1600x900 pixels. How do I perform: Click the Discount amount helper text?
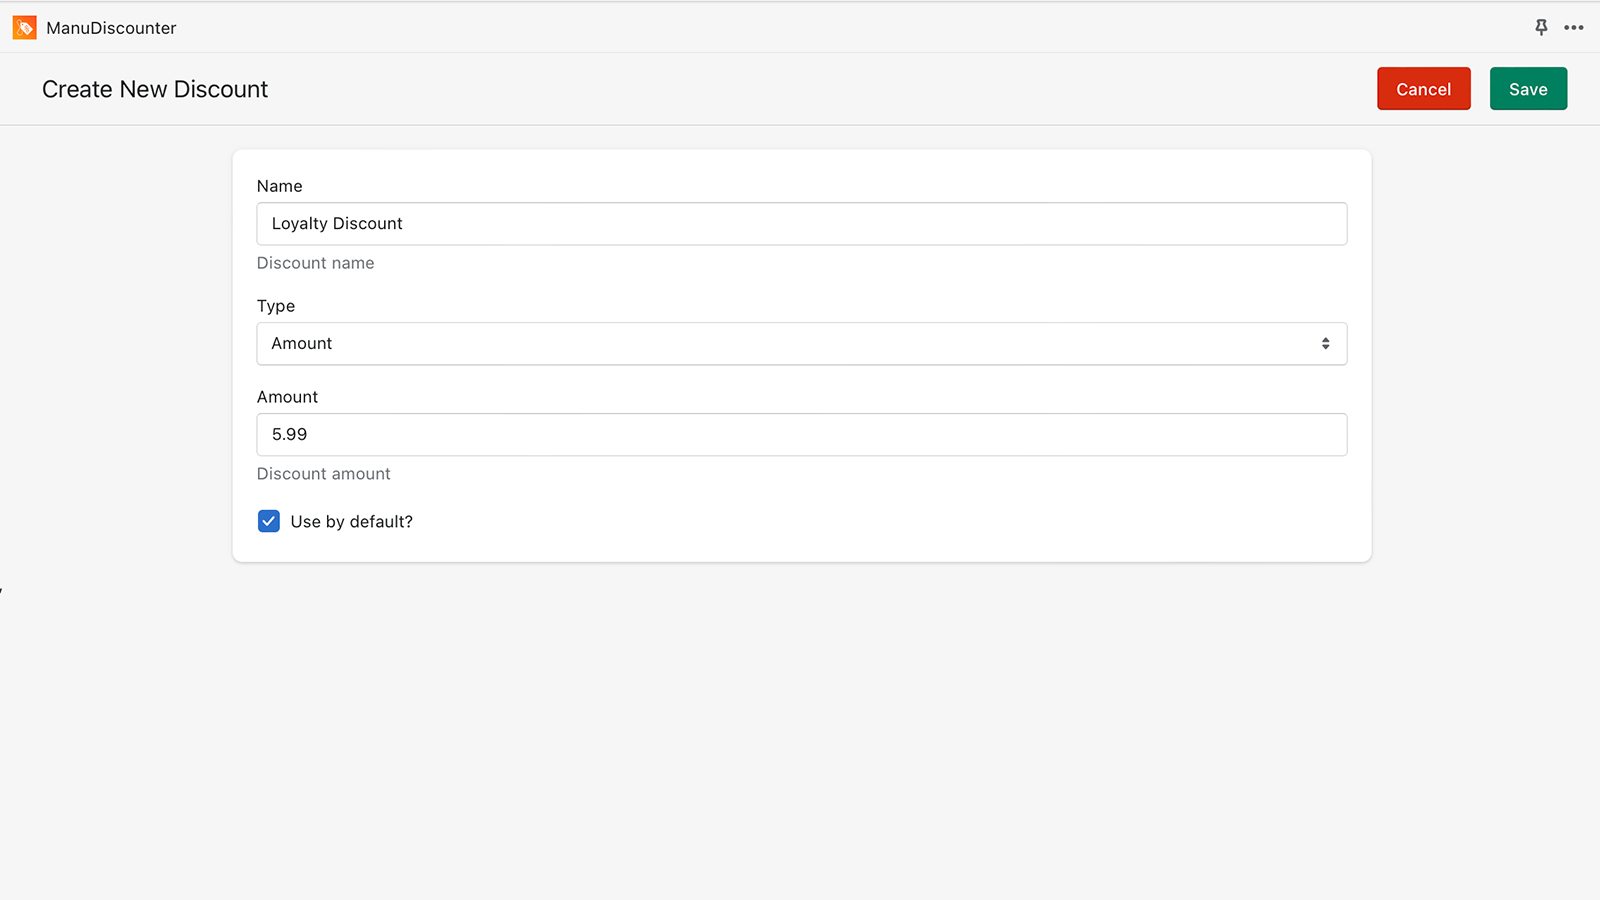click(323, 474)
